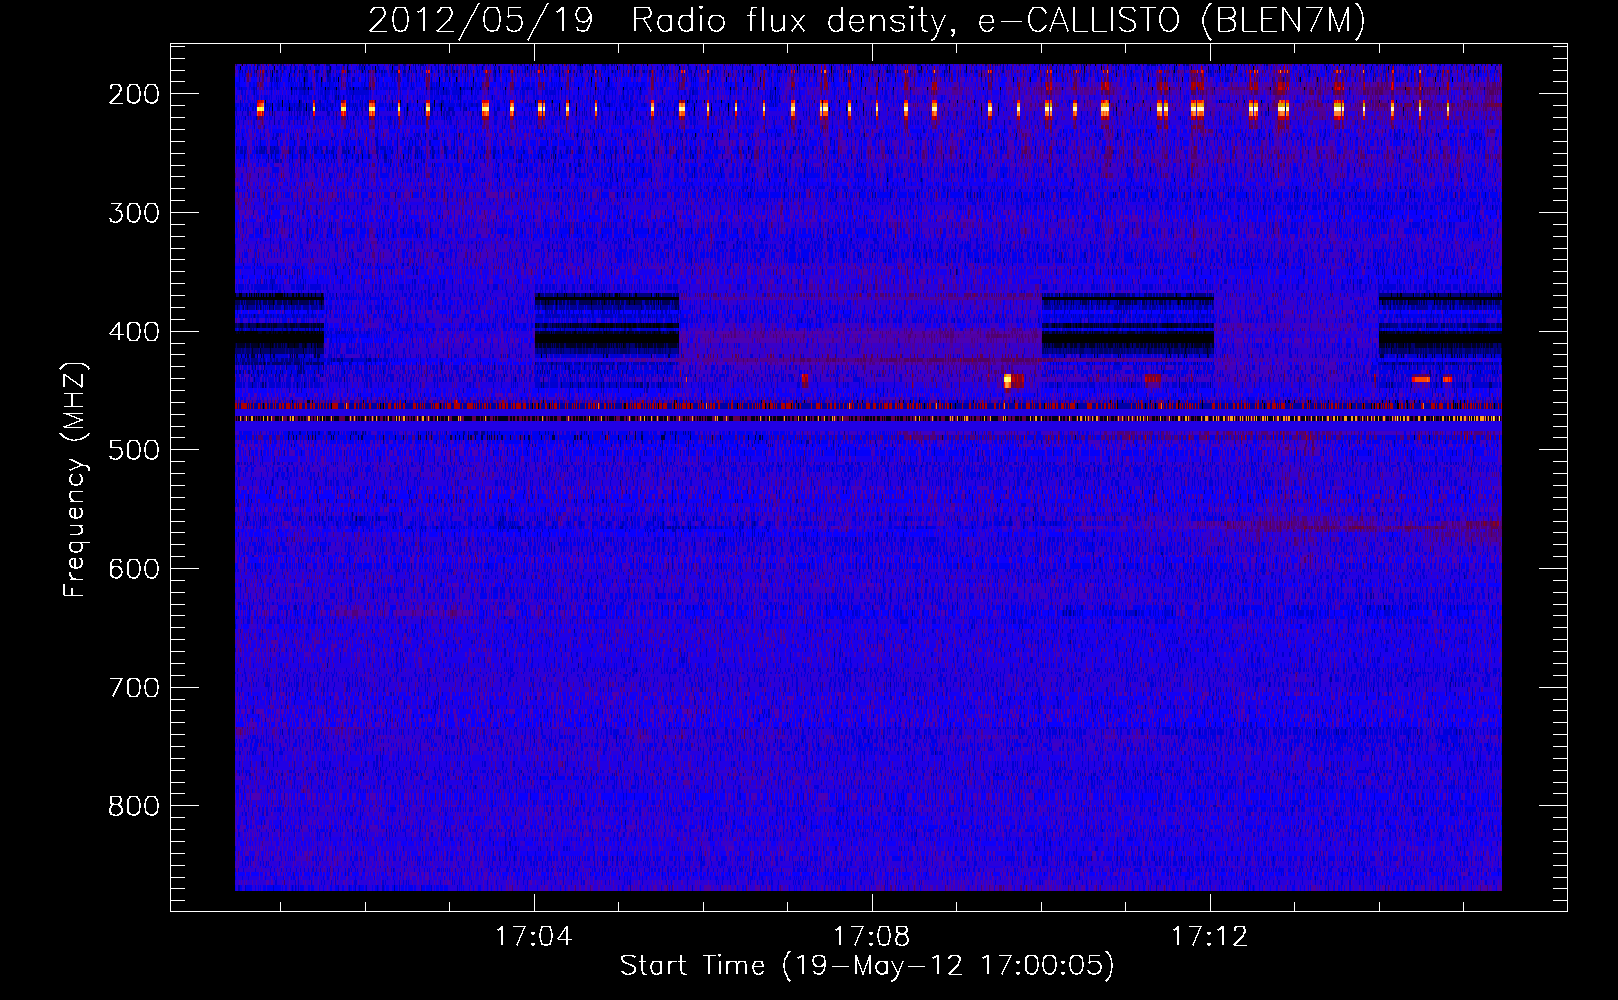
Task: Select the 'e-CALLISTO (BLEN7M)' title text
Action: pyautogui.click(x=1171, y=21)
